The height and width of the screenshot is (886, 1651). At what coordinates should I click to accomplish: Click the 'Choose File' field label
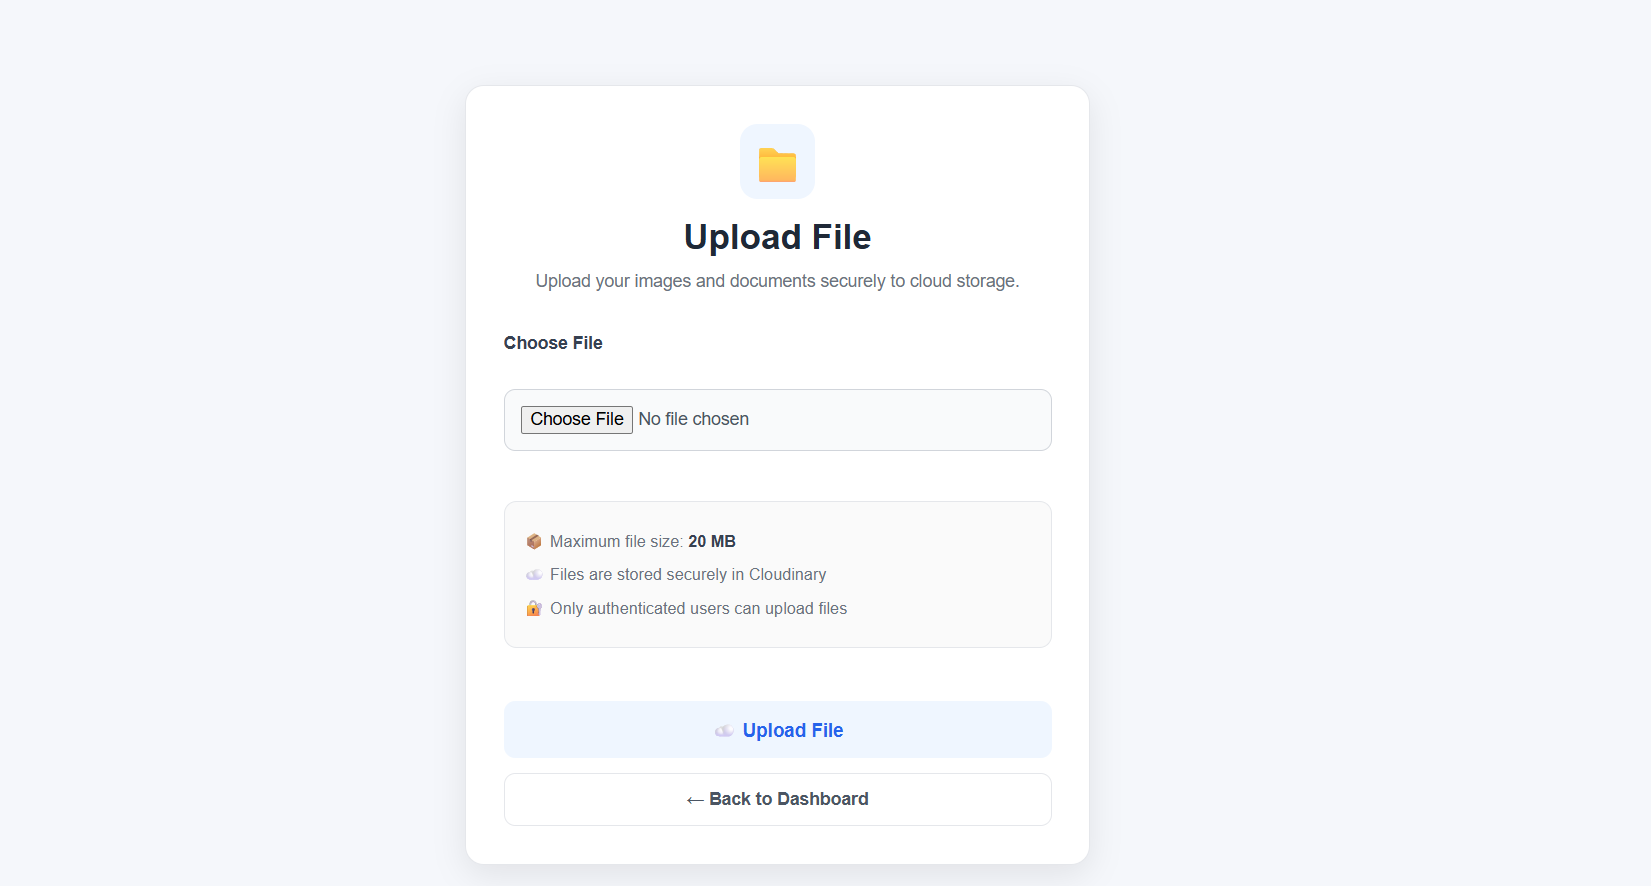pyautogui.click(x=553, y=343)
